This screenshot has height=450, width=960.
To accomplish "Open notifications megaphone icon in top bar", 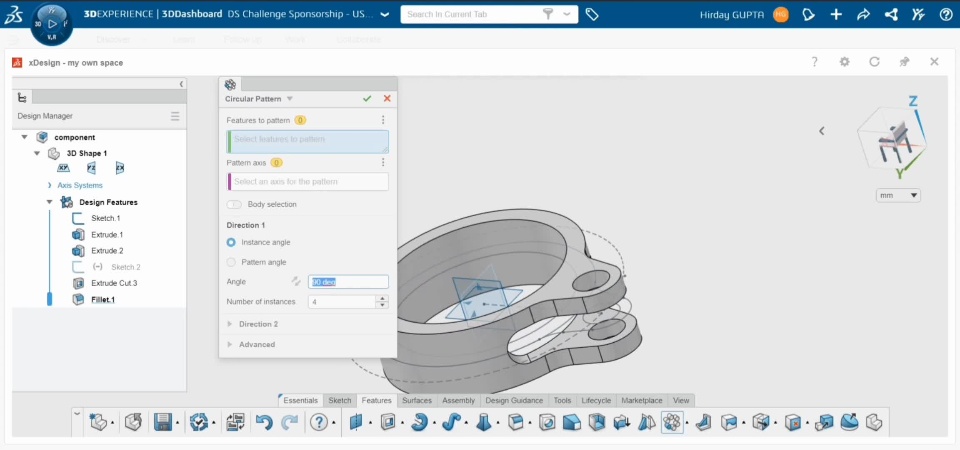I will 808,15.
